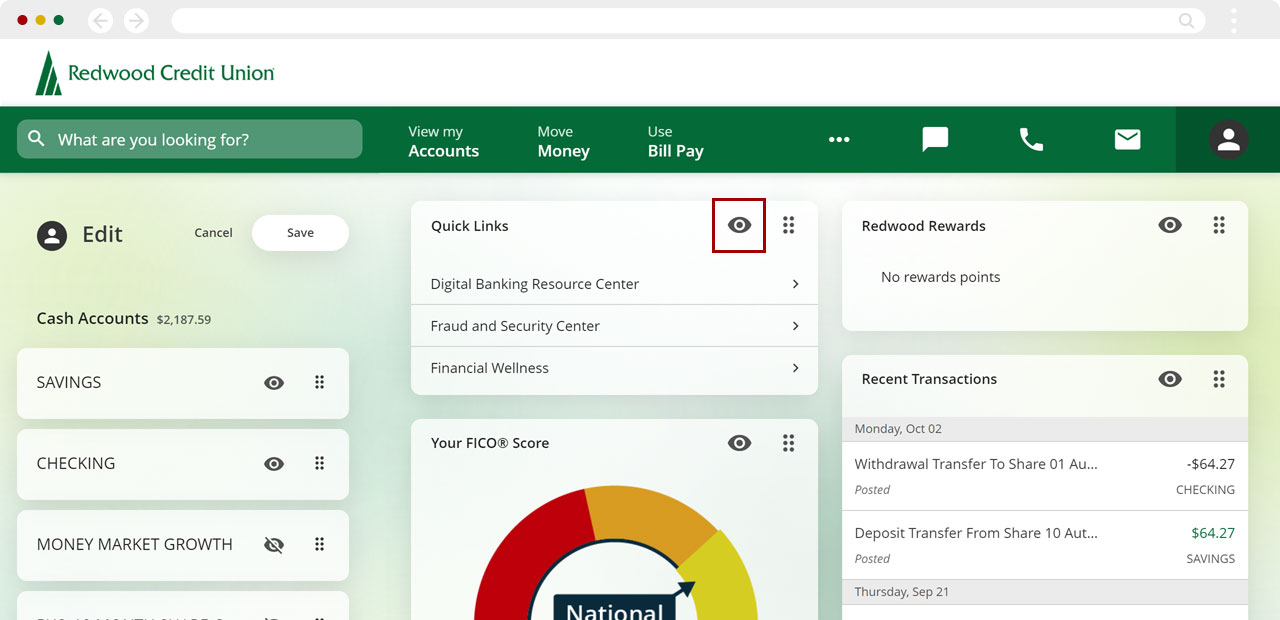Open the user profile avatar icon
Viewport: 1280px width, 620px height.
pyautogui.click(x=1228, y=140)
